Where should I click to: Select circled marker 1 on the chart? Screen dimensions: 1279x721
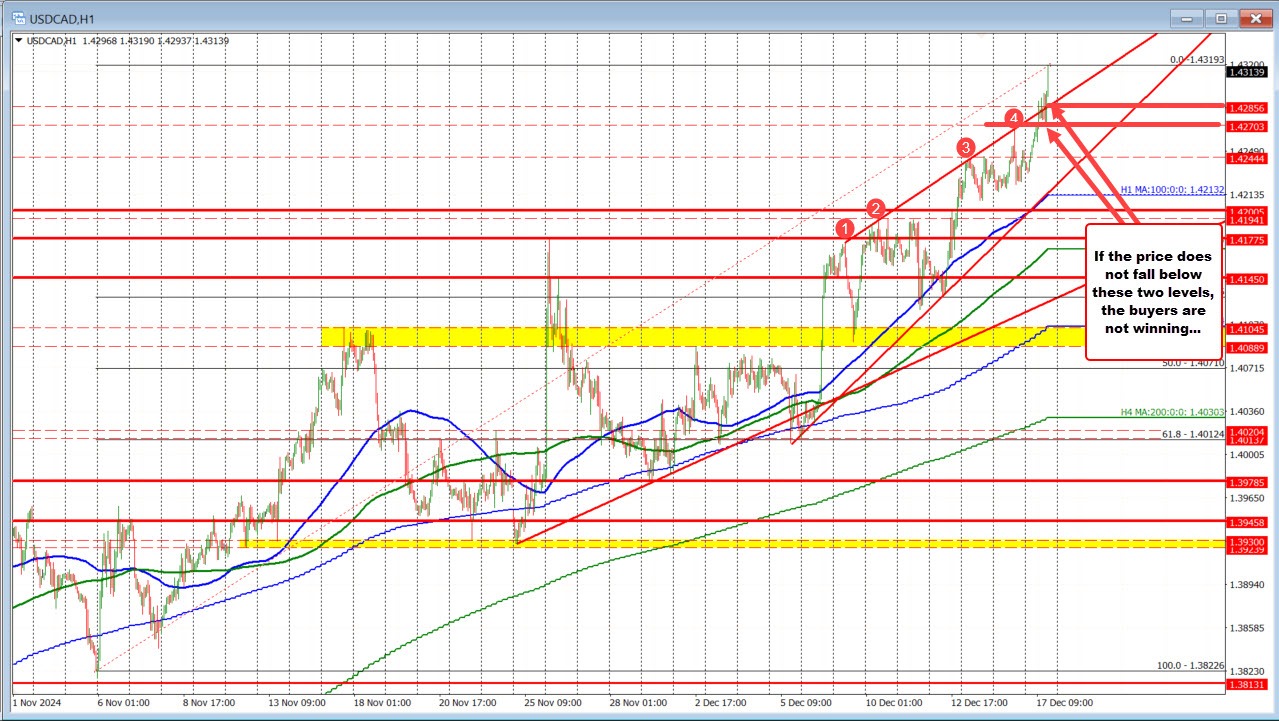point(843,228)
